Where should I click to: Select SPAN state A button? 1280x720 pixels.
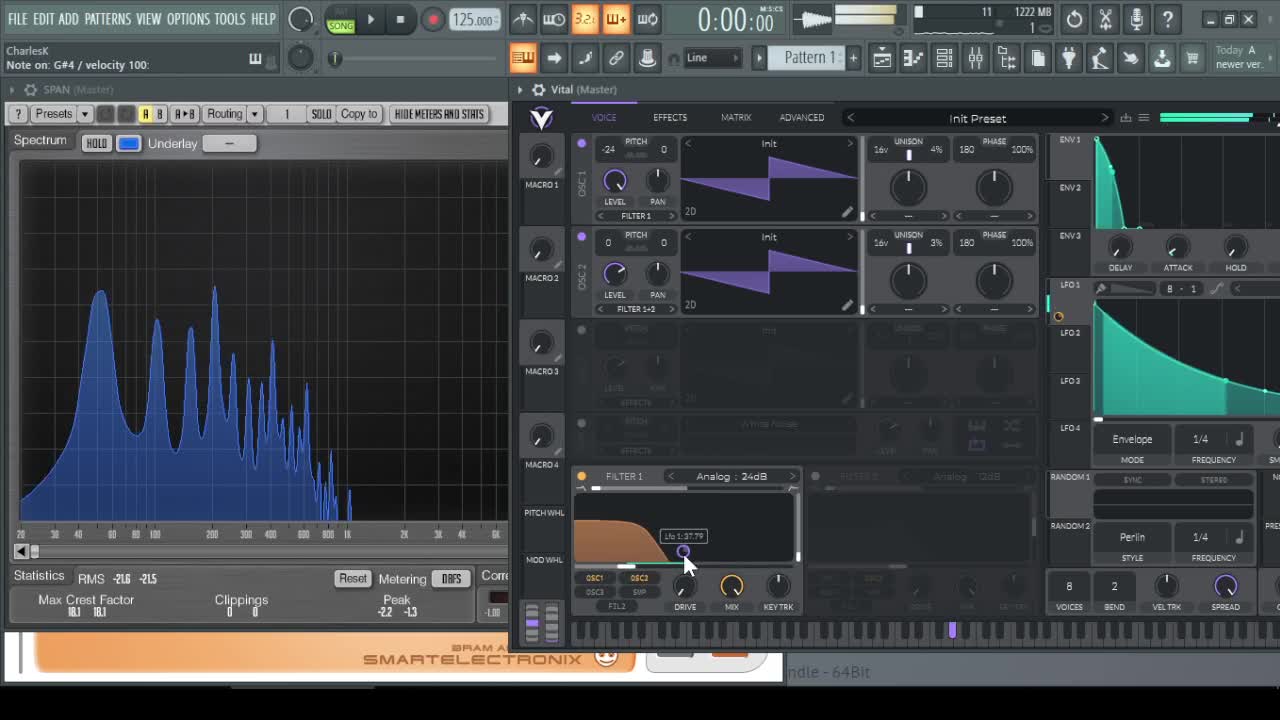[145, 114]
